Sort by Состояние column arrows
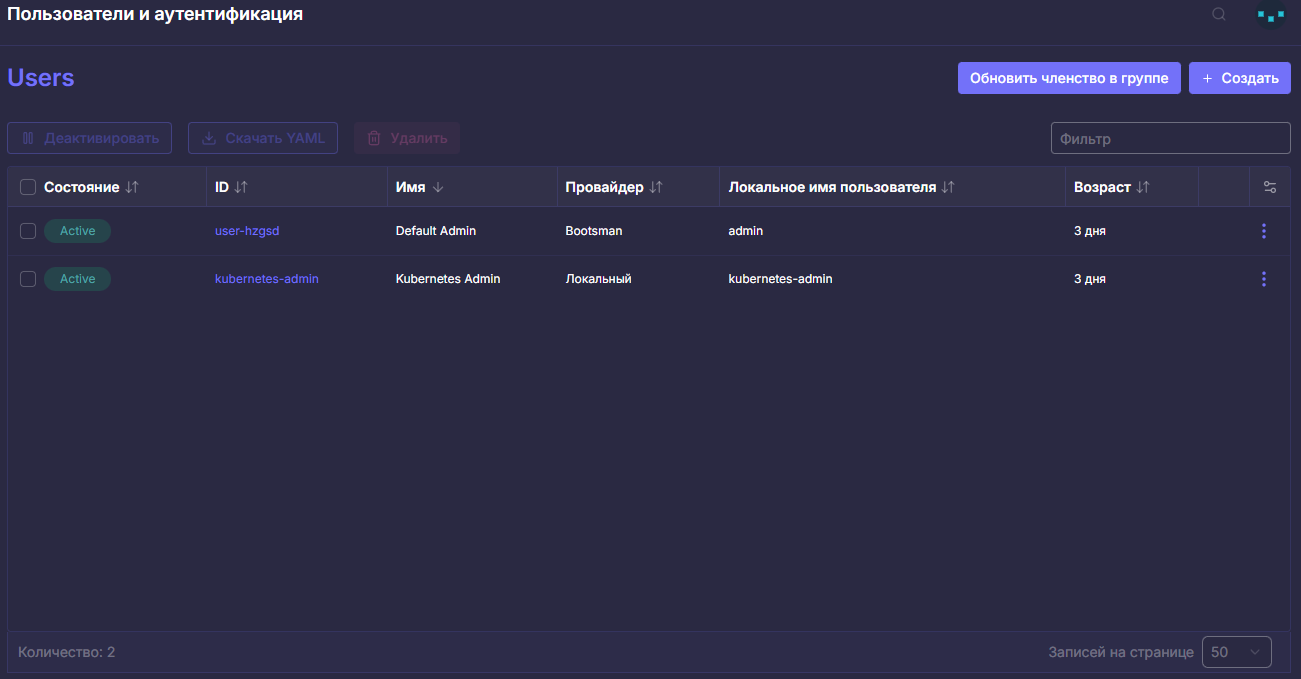Screen dimensions: 1301x679 132,187
